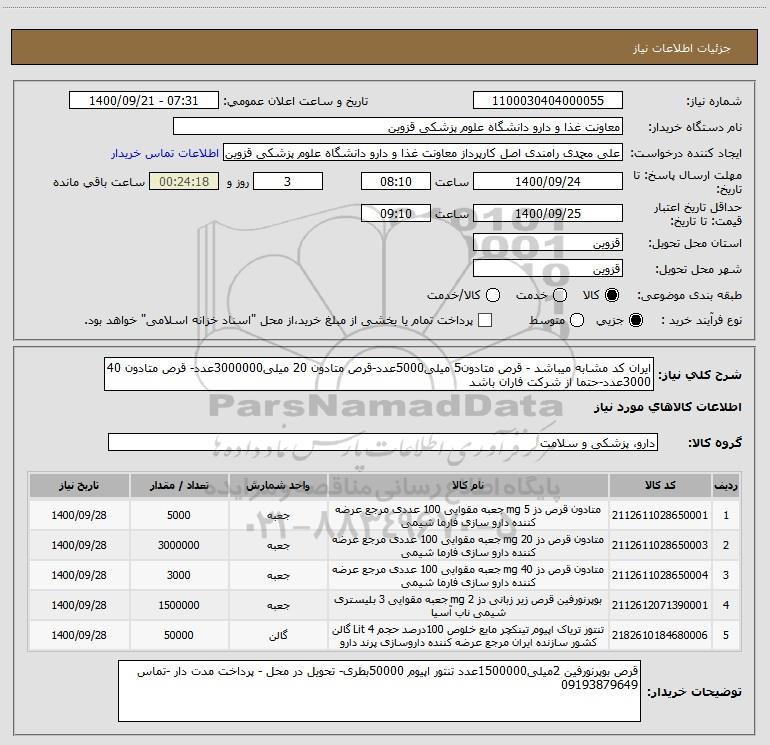Click the delivery province field قزوین

(548, 243)
